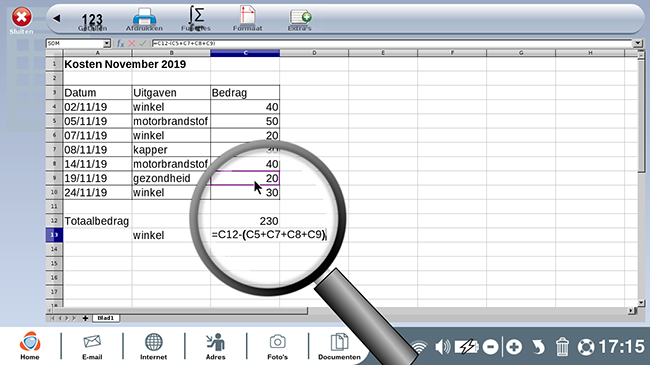650x365 pixels.
Task: Select the date cell 05/11/19
Action: [97, 121]
